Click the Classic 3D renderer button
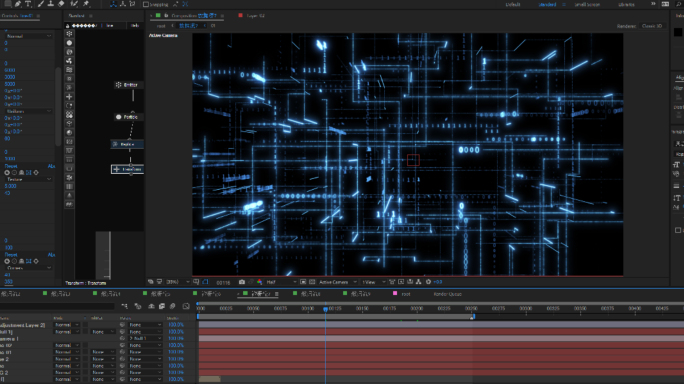Viewport: 684px width, 384px height. 652,26
